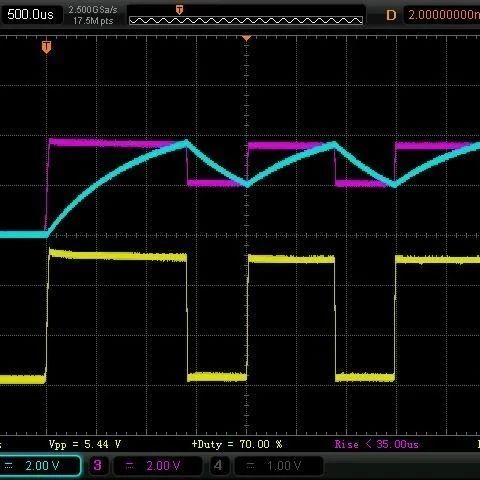Click the channel 4 gray coupling icon
Viewport: 480px width, 480px height.
pyautogui.click(x=251, y=466)
